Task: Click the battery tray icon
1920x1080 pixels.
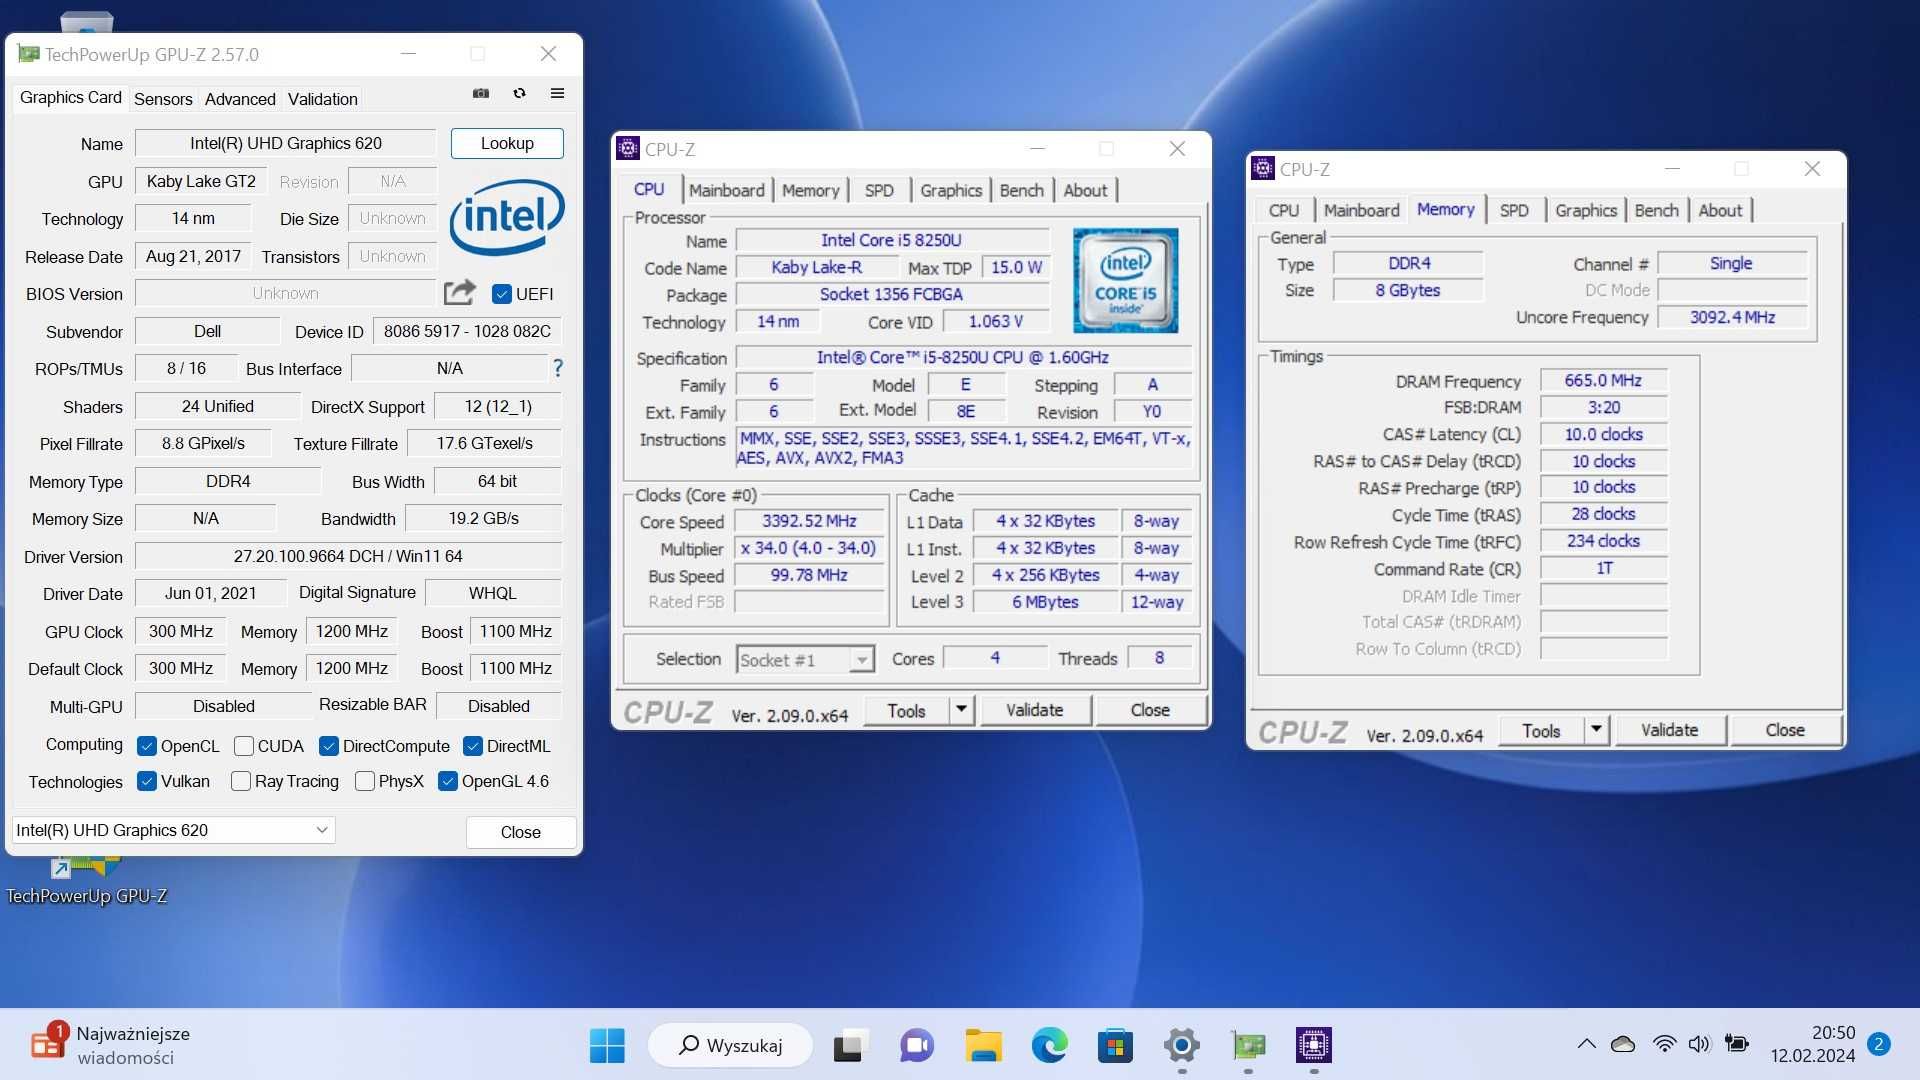Action: [1737, 1044]
